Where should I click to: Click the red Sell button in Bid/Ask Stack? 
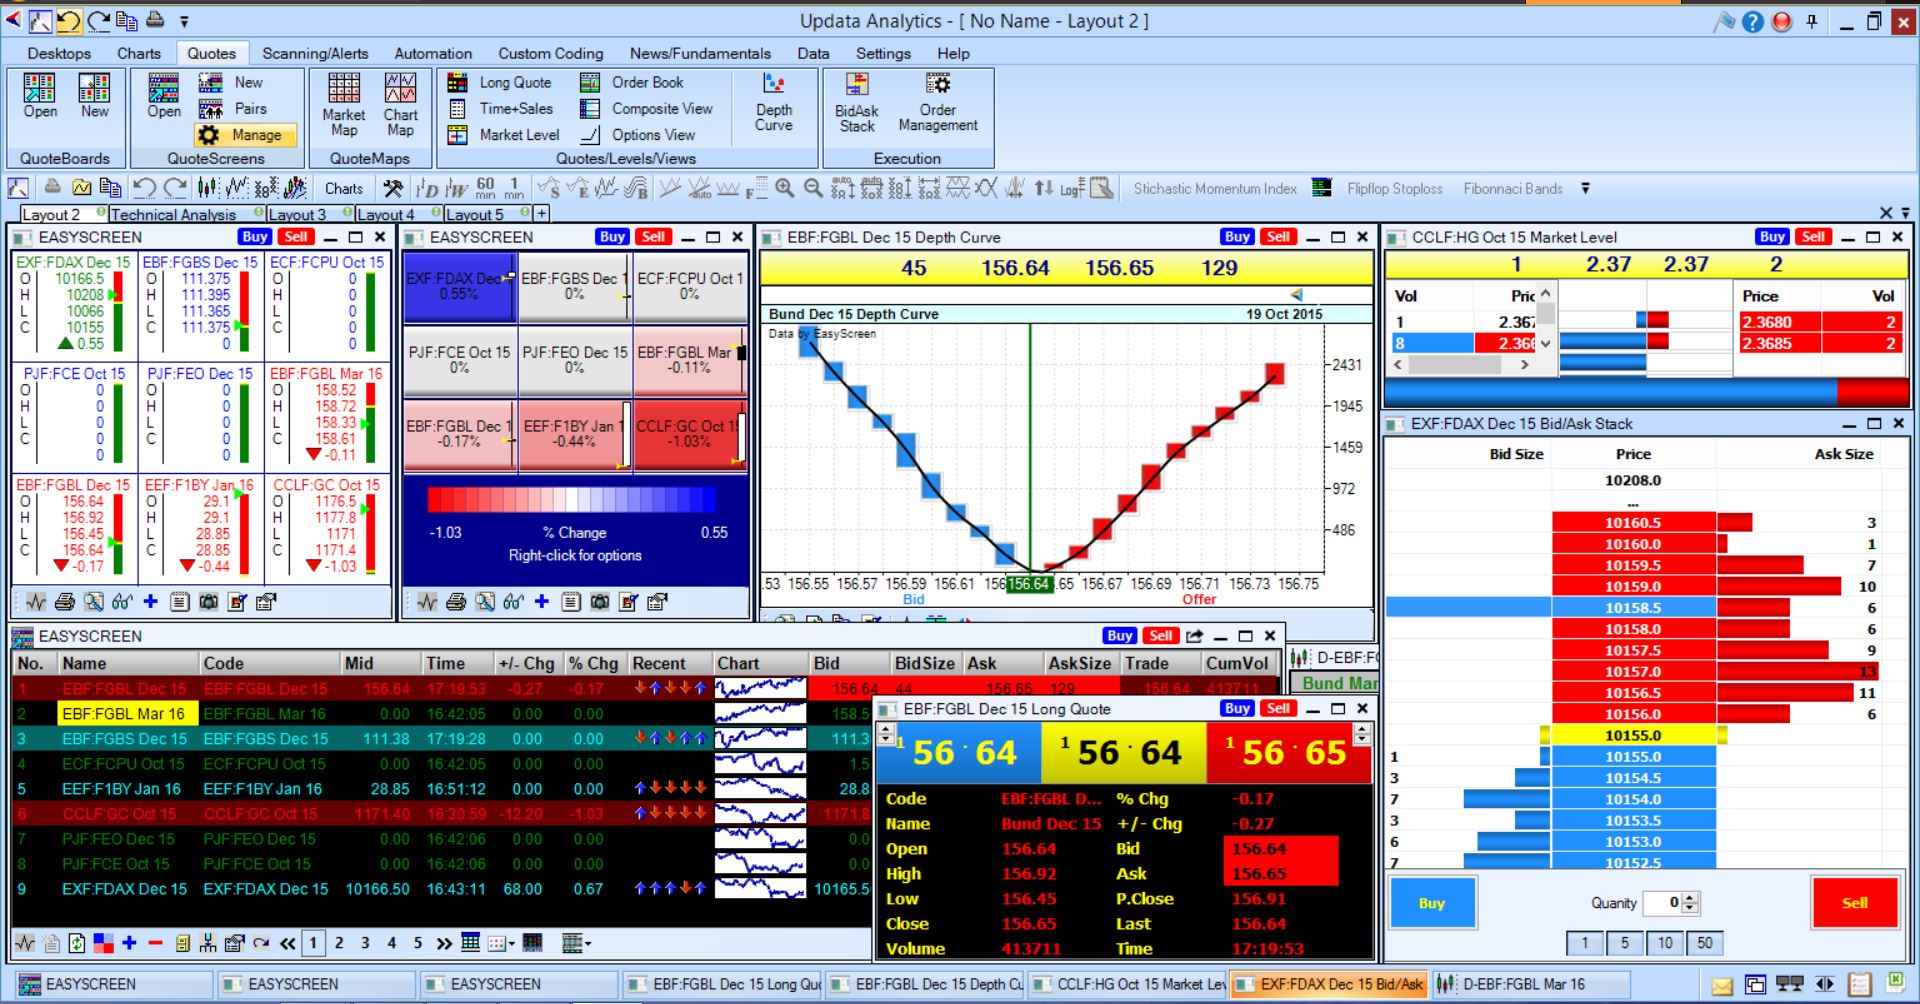point(1855,903)
